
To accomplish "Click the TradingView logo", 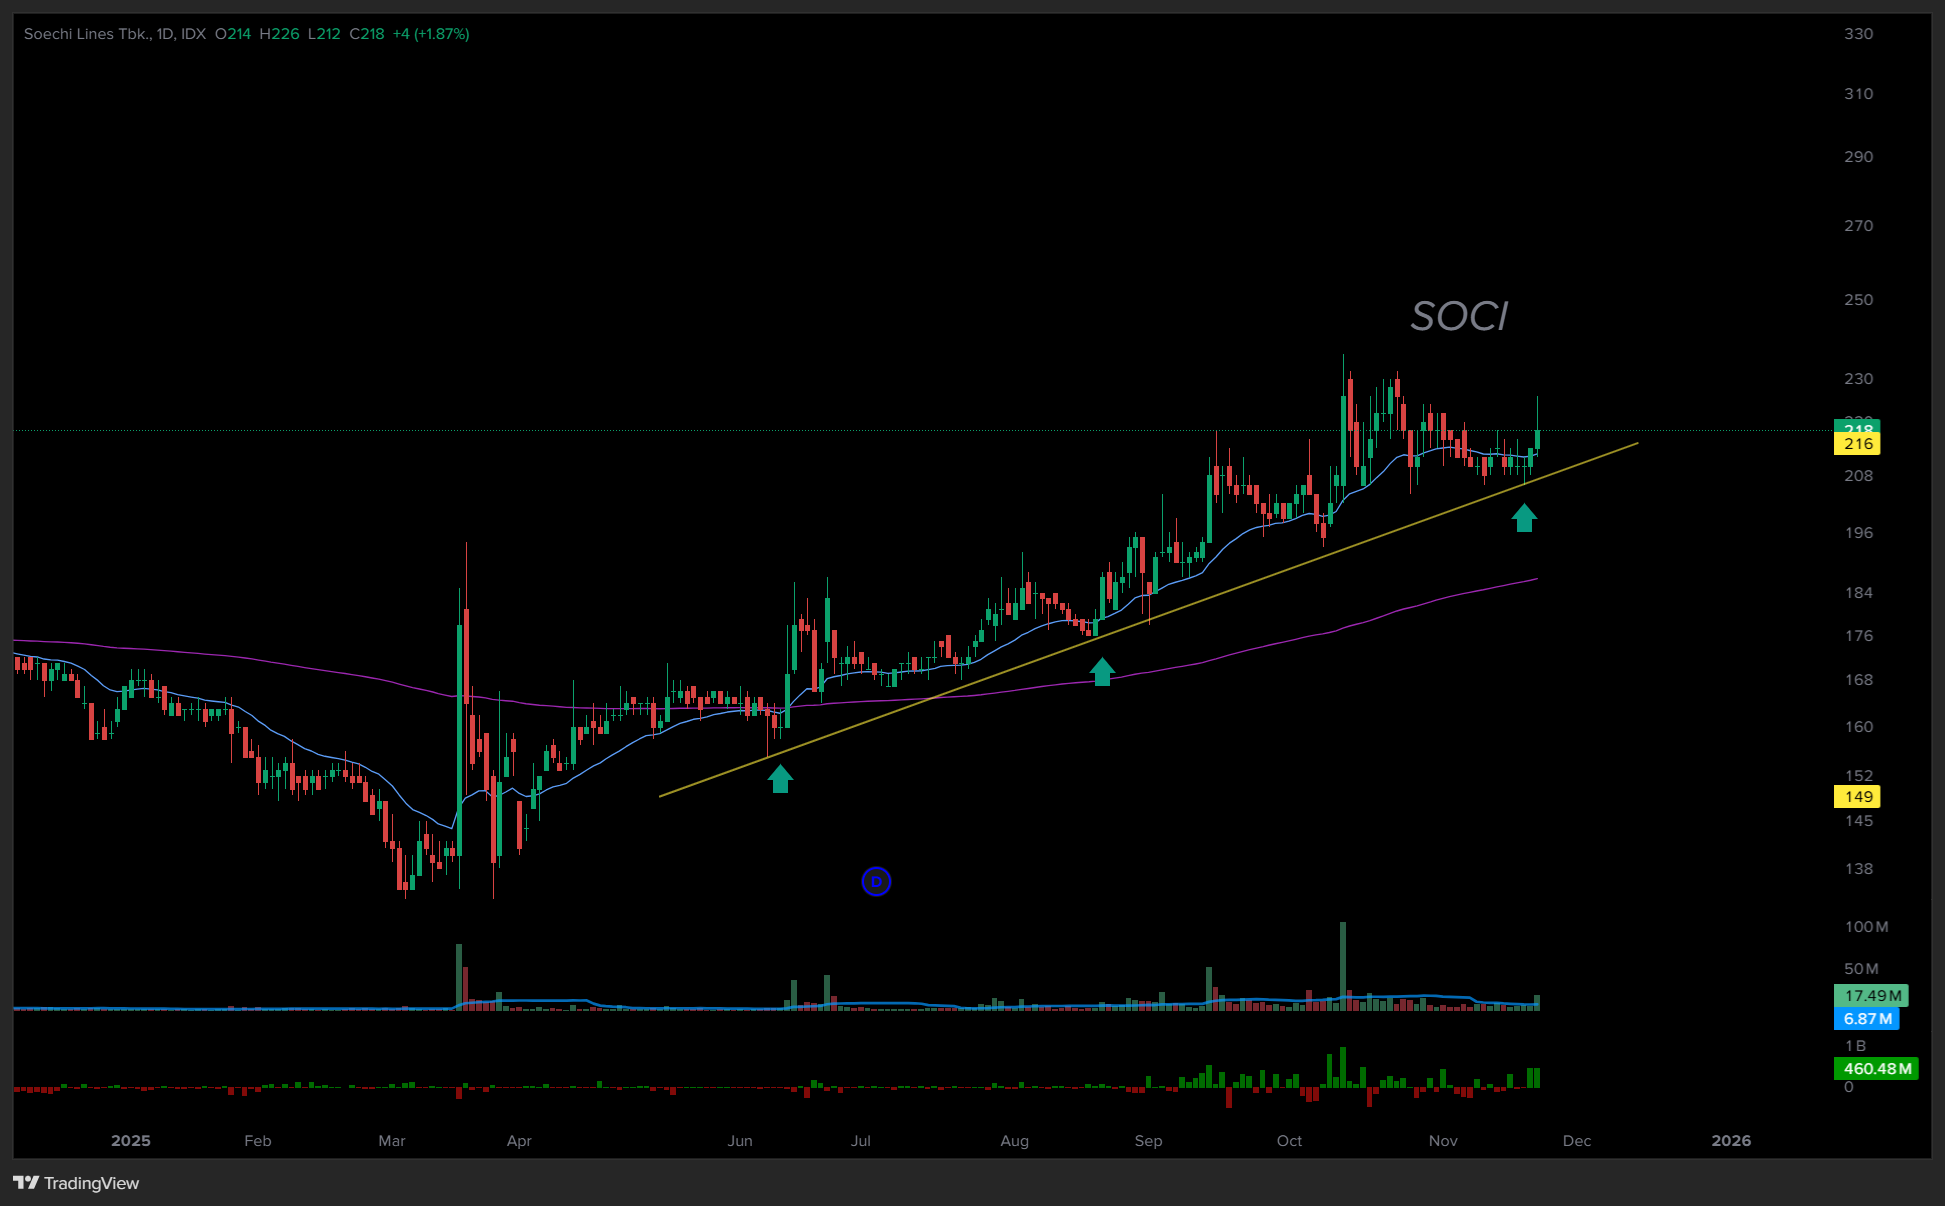I will (76, 1183).
